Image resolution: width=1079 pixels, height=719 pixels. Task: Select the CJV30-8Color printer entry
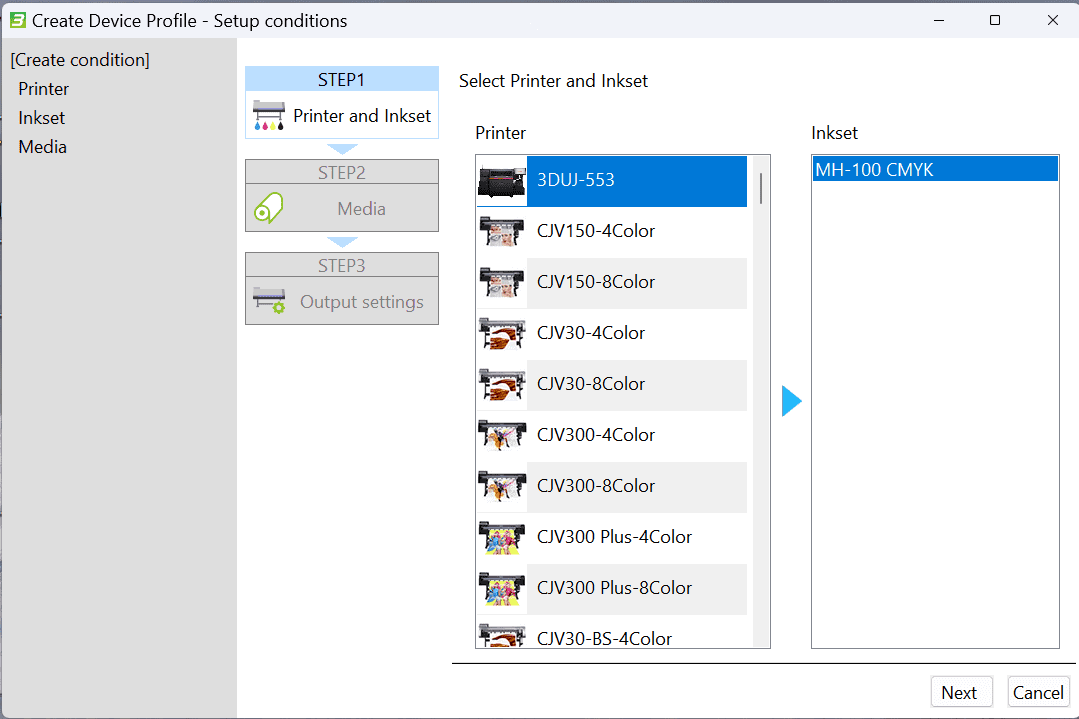(590, 384)
